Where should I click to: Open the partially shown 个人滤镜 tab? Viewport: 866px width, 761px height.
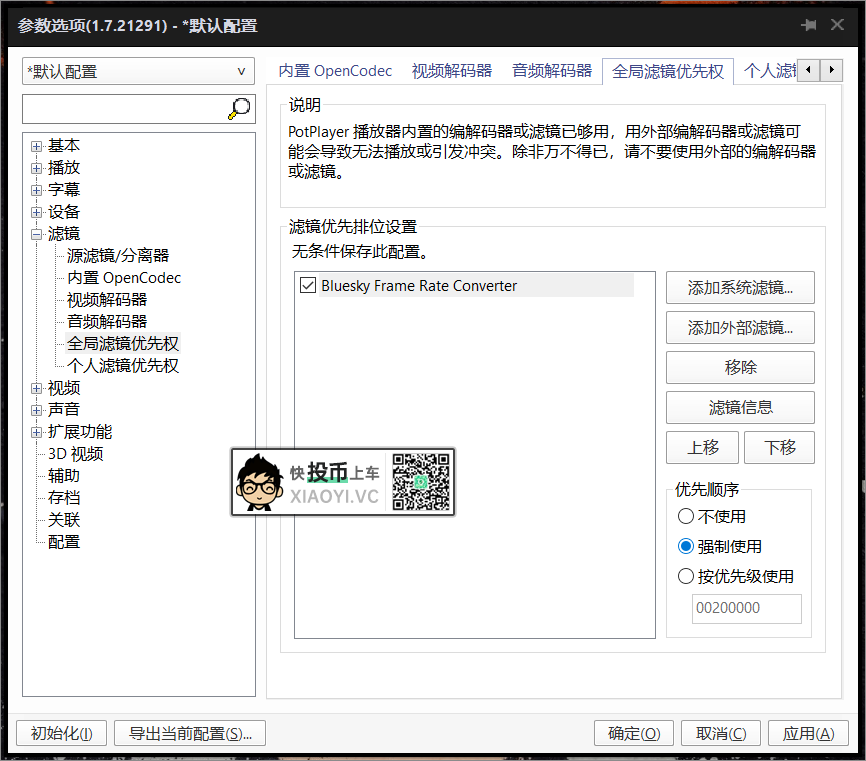point(769,71)
